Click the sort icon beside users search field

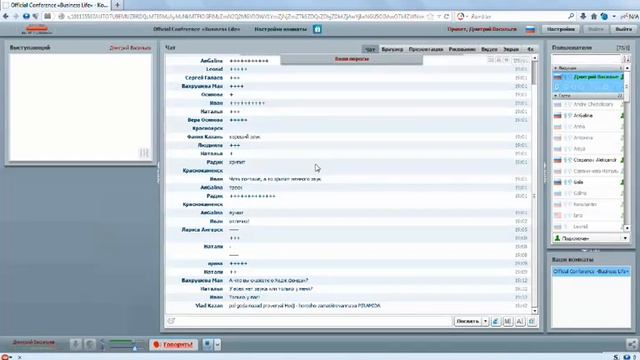pyautogui.click(x=627, y=59)
